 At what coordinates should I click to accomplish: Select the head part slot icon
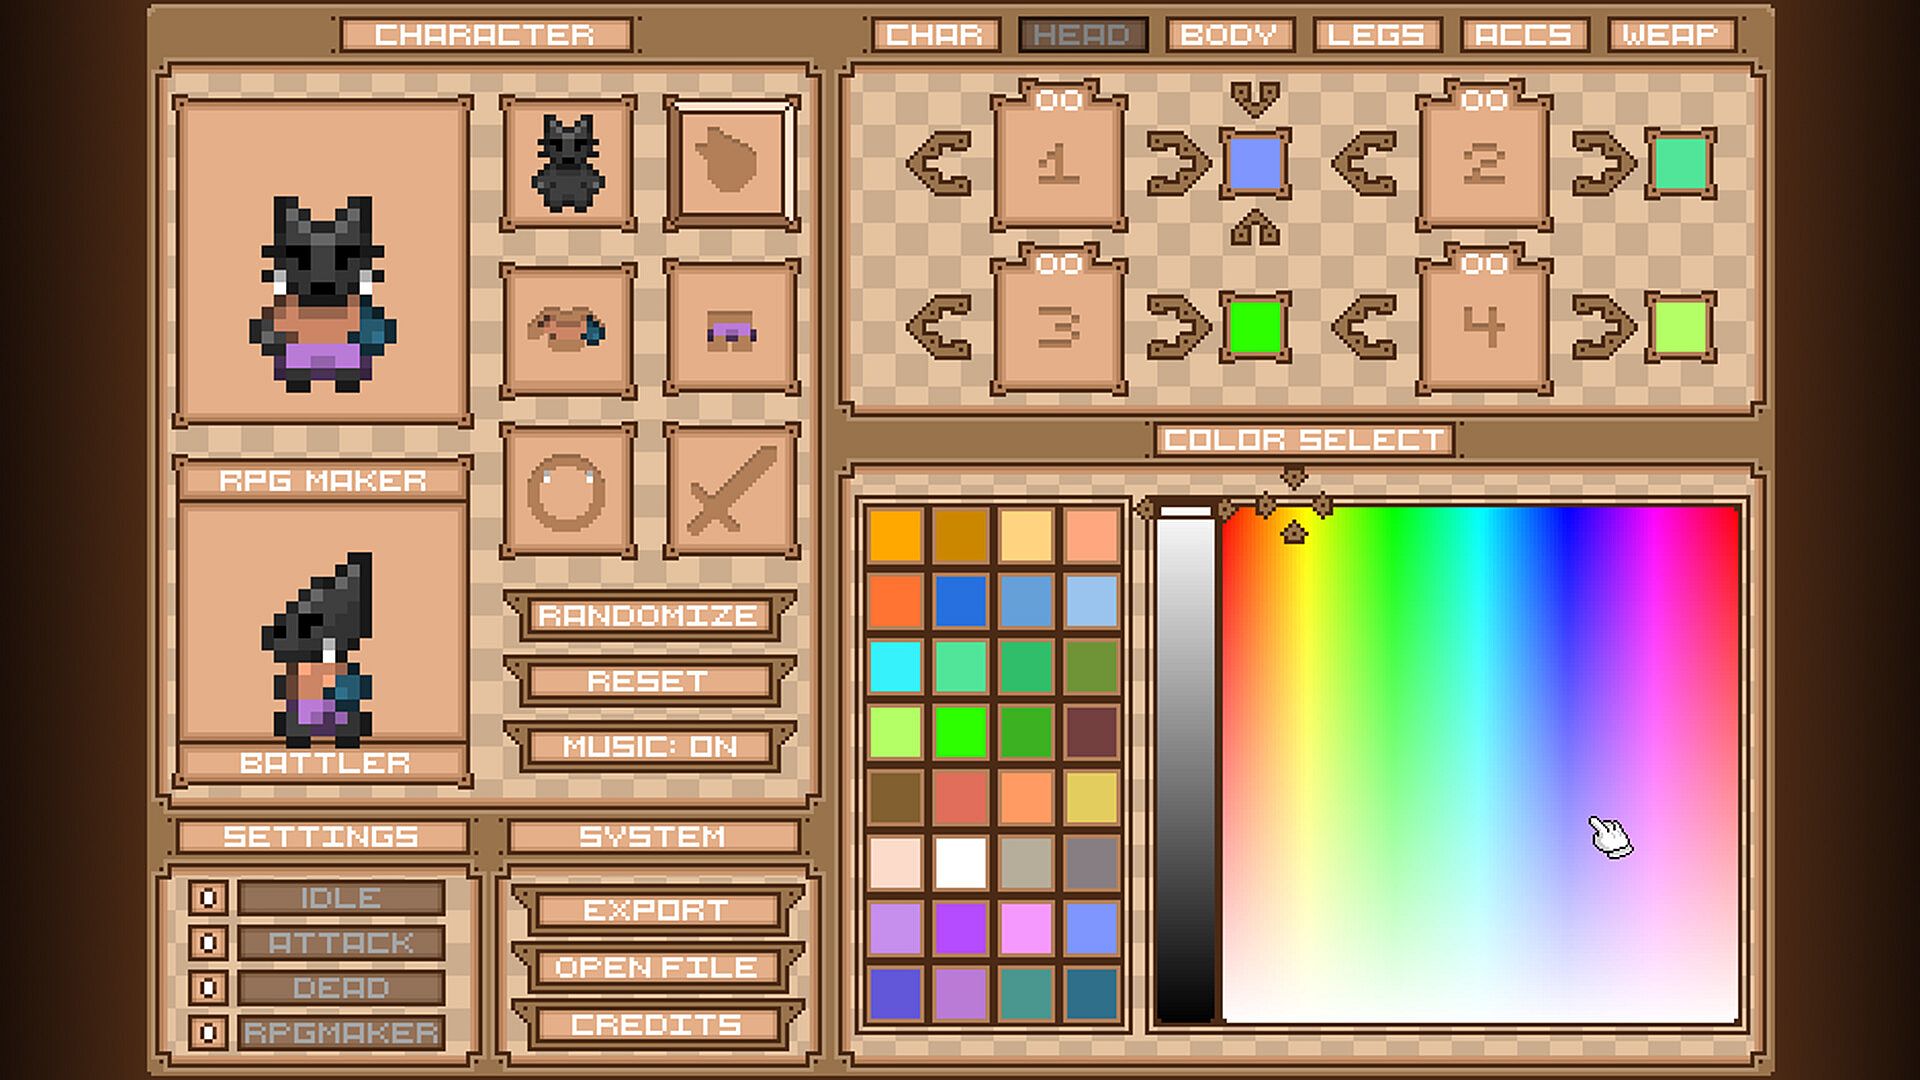pos(731,163)
